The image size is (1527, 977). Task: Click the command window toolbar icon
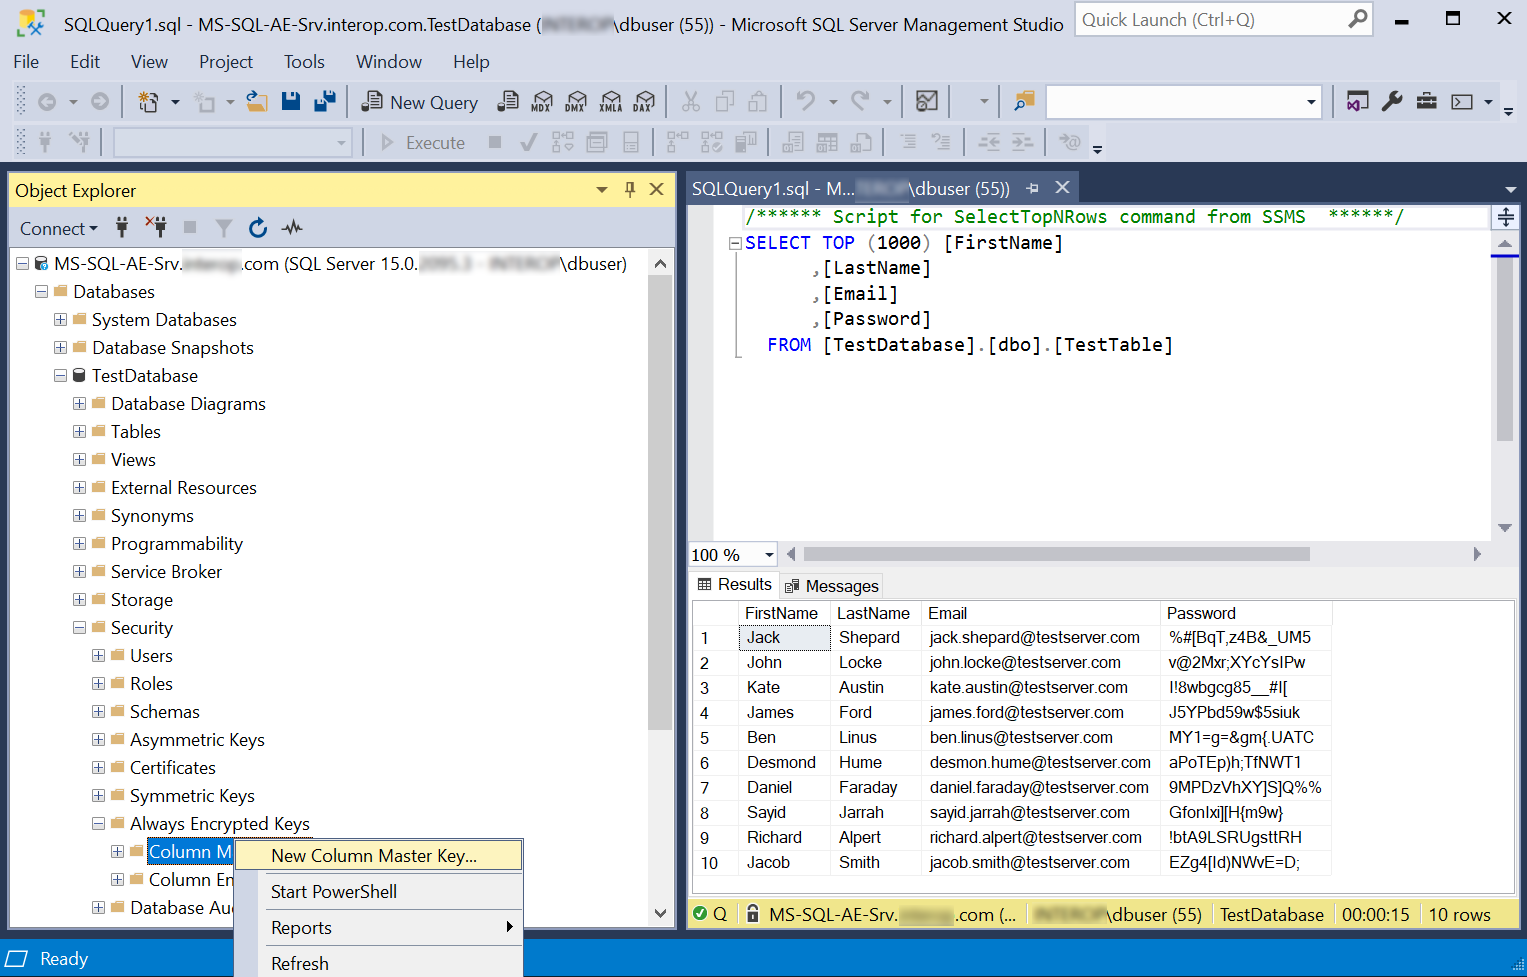click(1462, 101)
